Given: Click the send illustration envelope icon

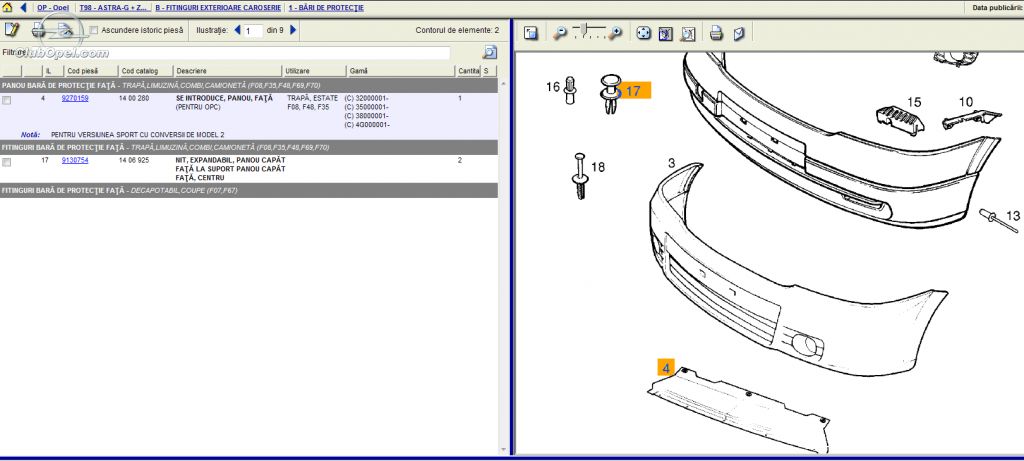Looking at the screenshot, I should [x=739, y=33].
